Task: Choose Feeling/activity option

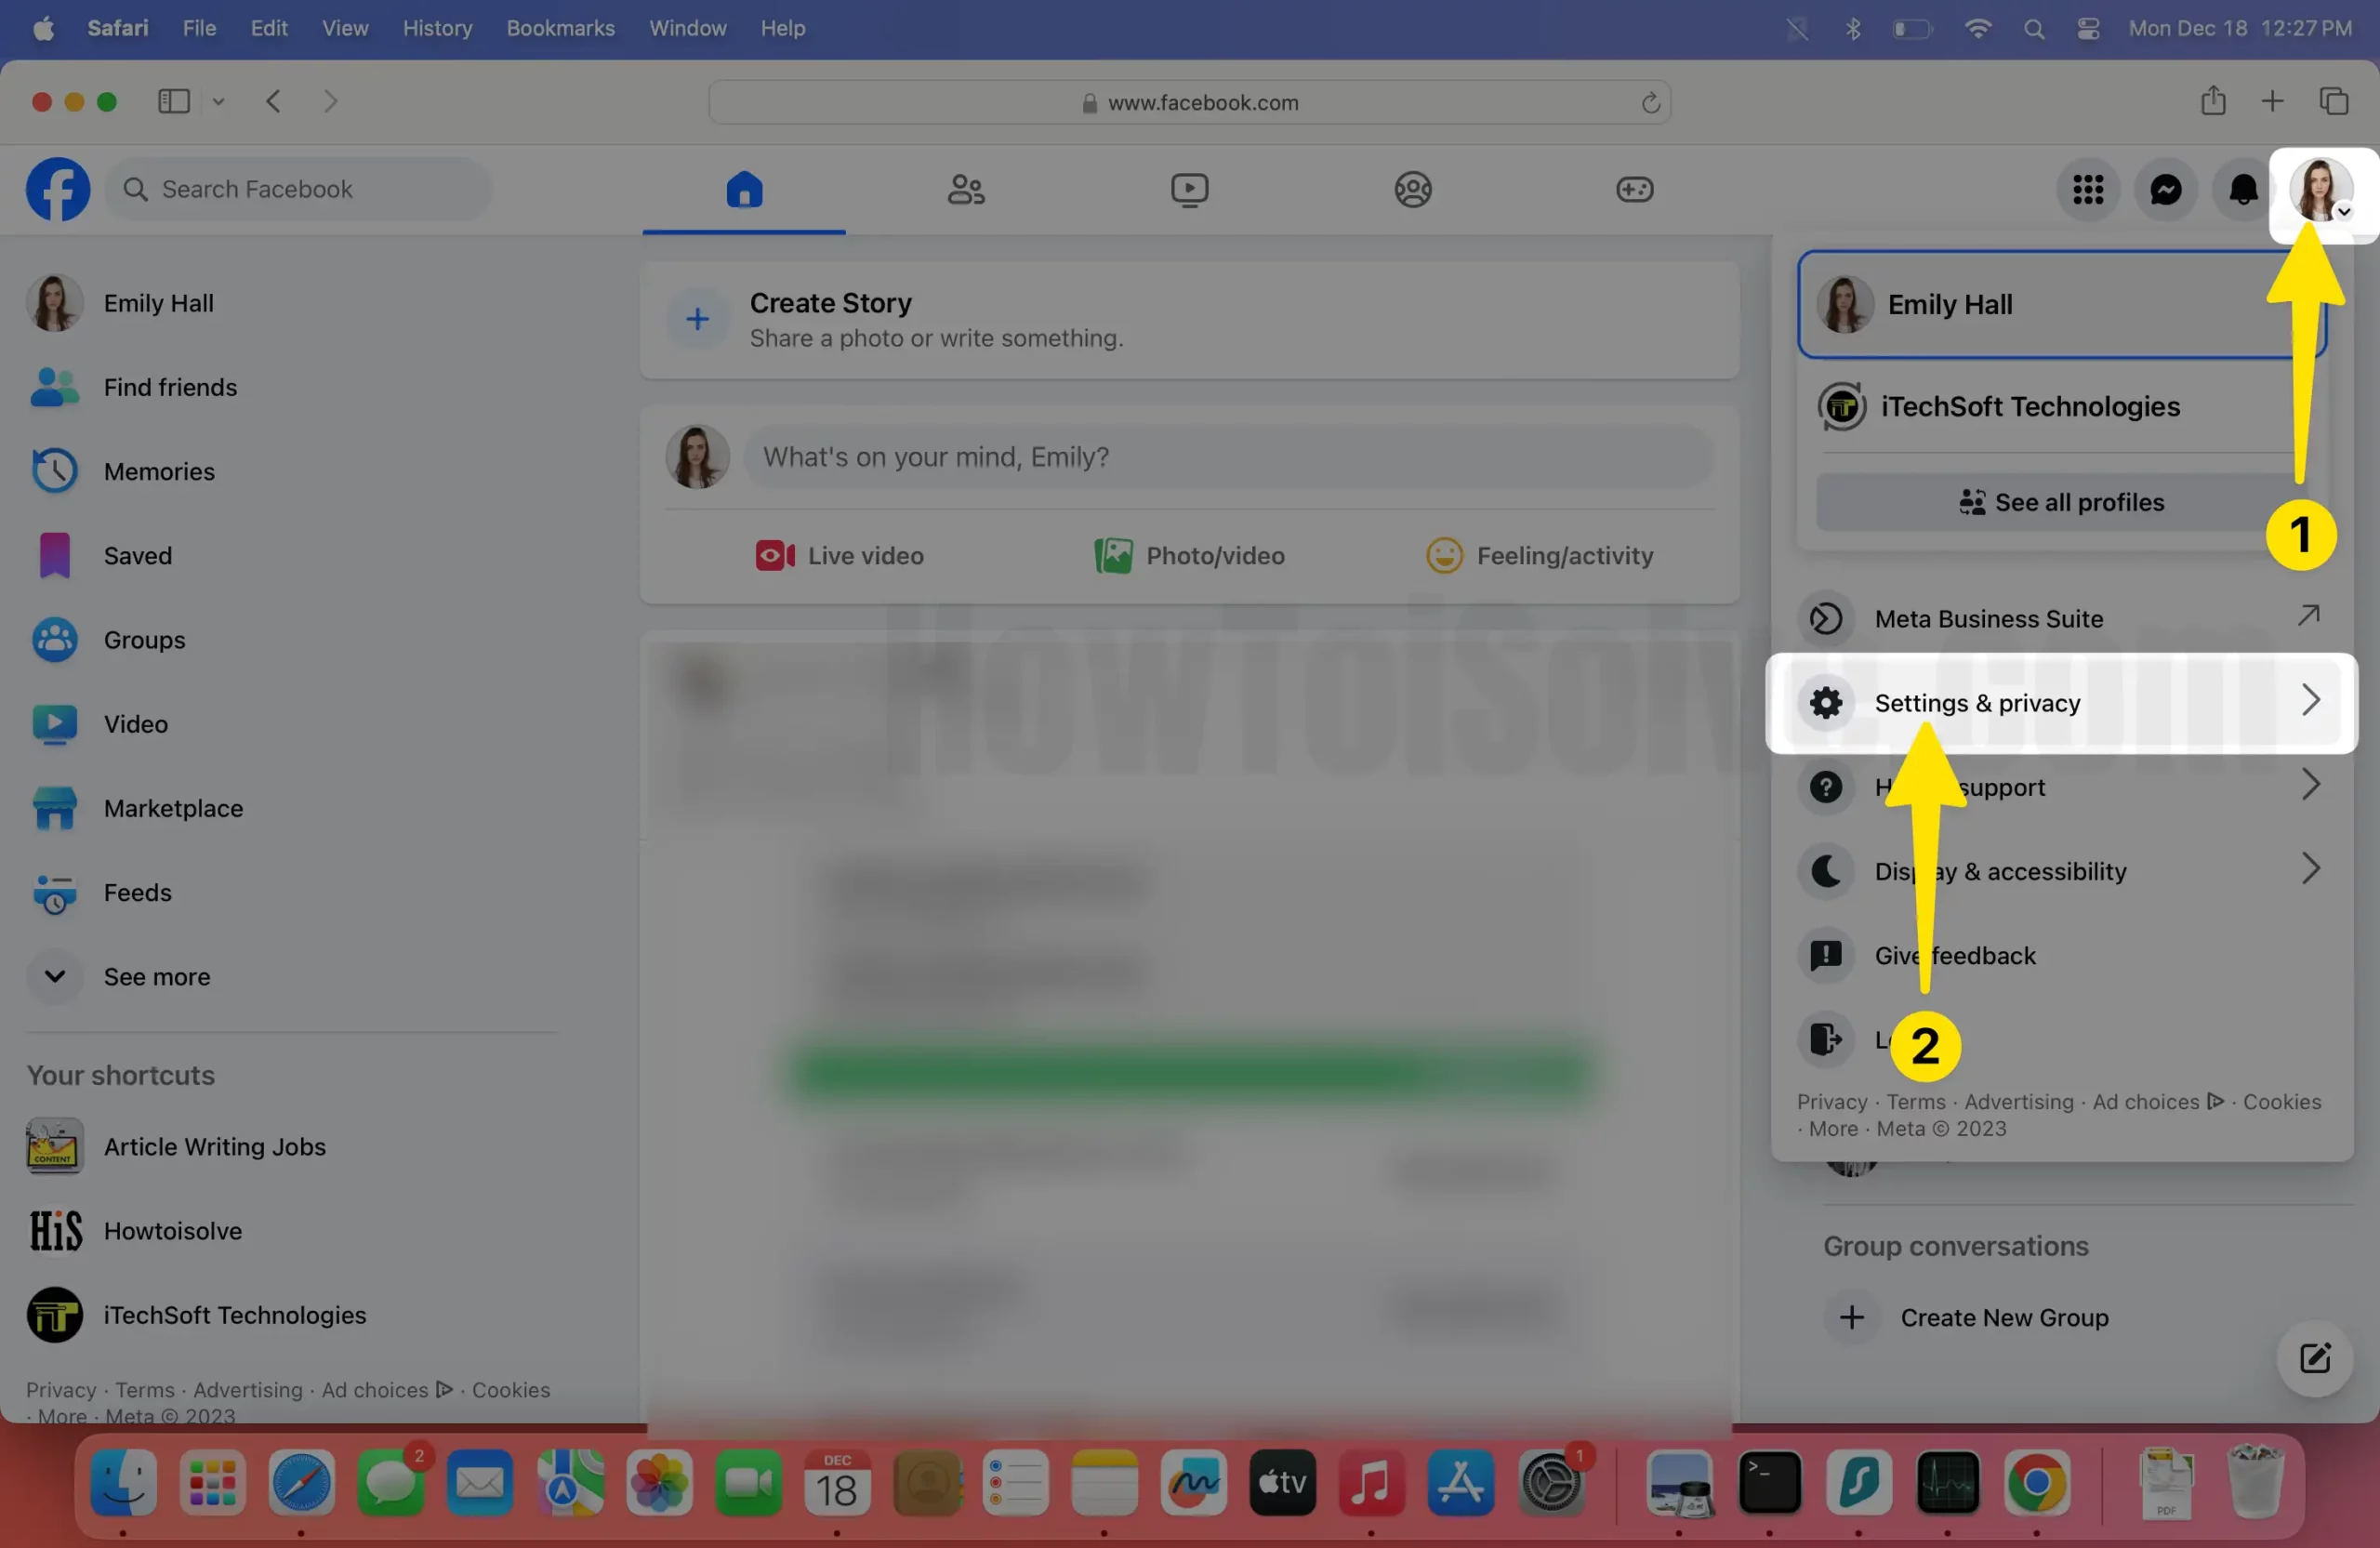Action: [x=1539, y=555]
